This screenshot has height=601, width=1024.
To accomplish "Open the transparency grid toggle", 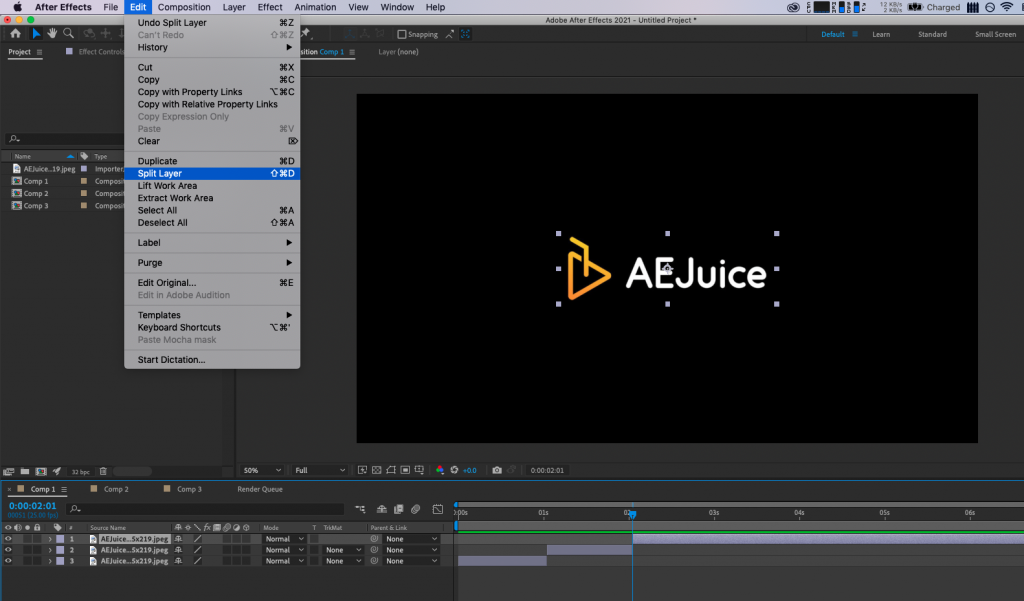I will (377, 470).
